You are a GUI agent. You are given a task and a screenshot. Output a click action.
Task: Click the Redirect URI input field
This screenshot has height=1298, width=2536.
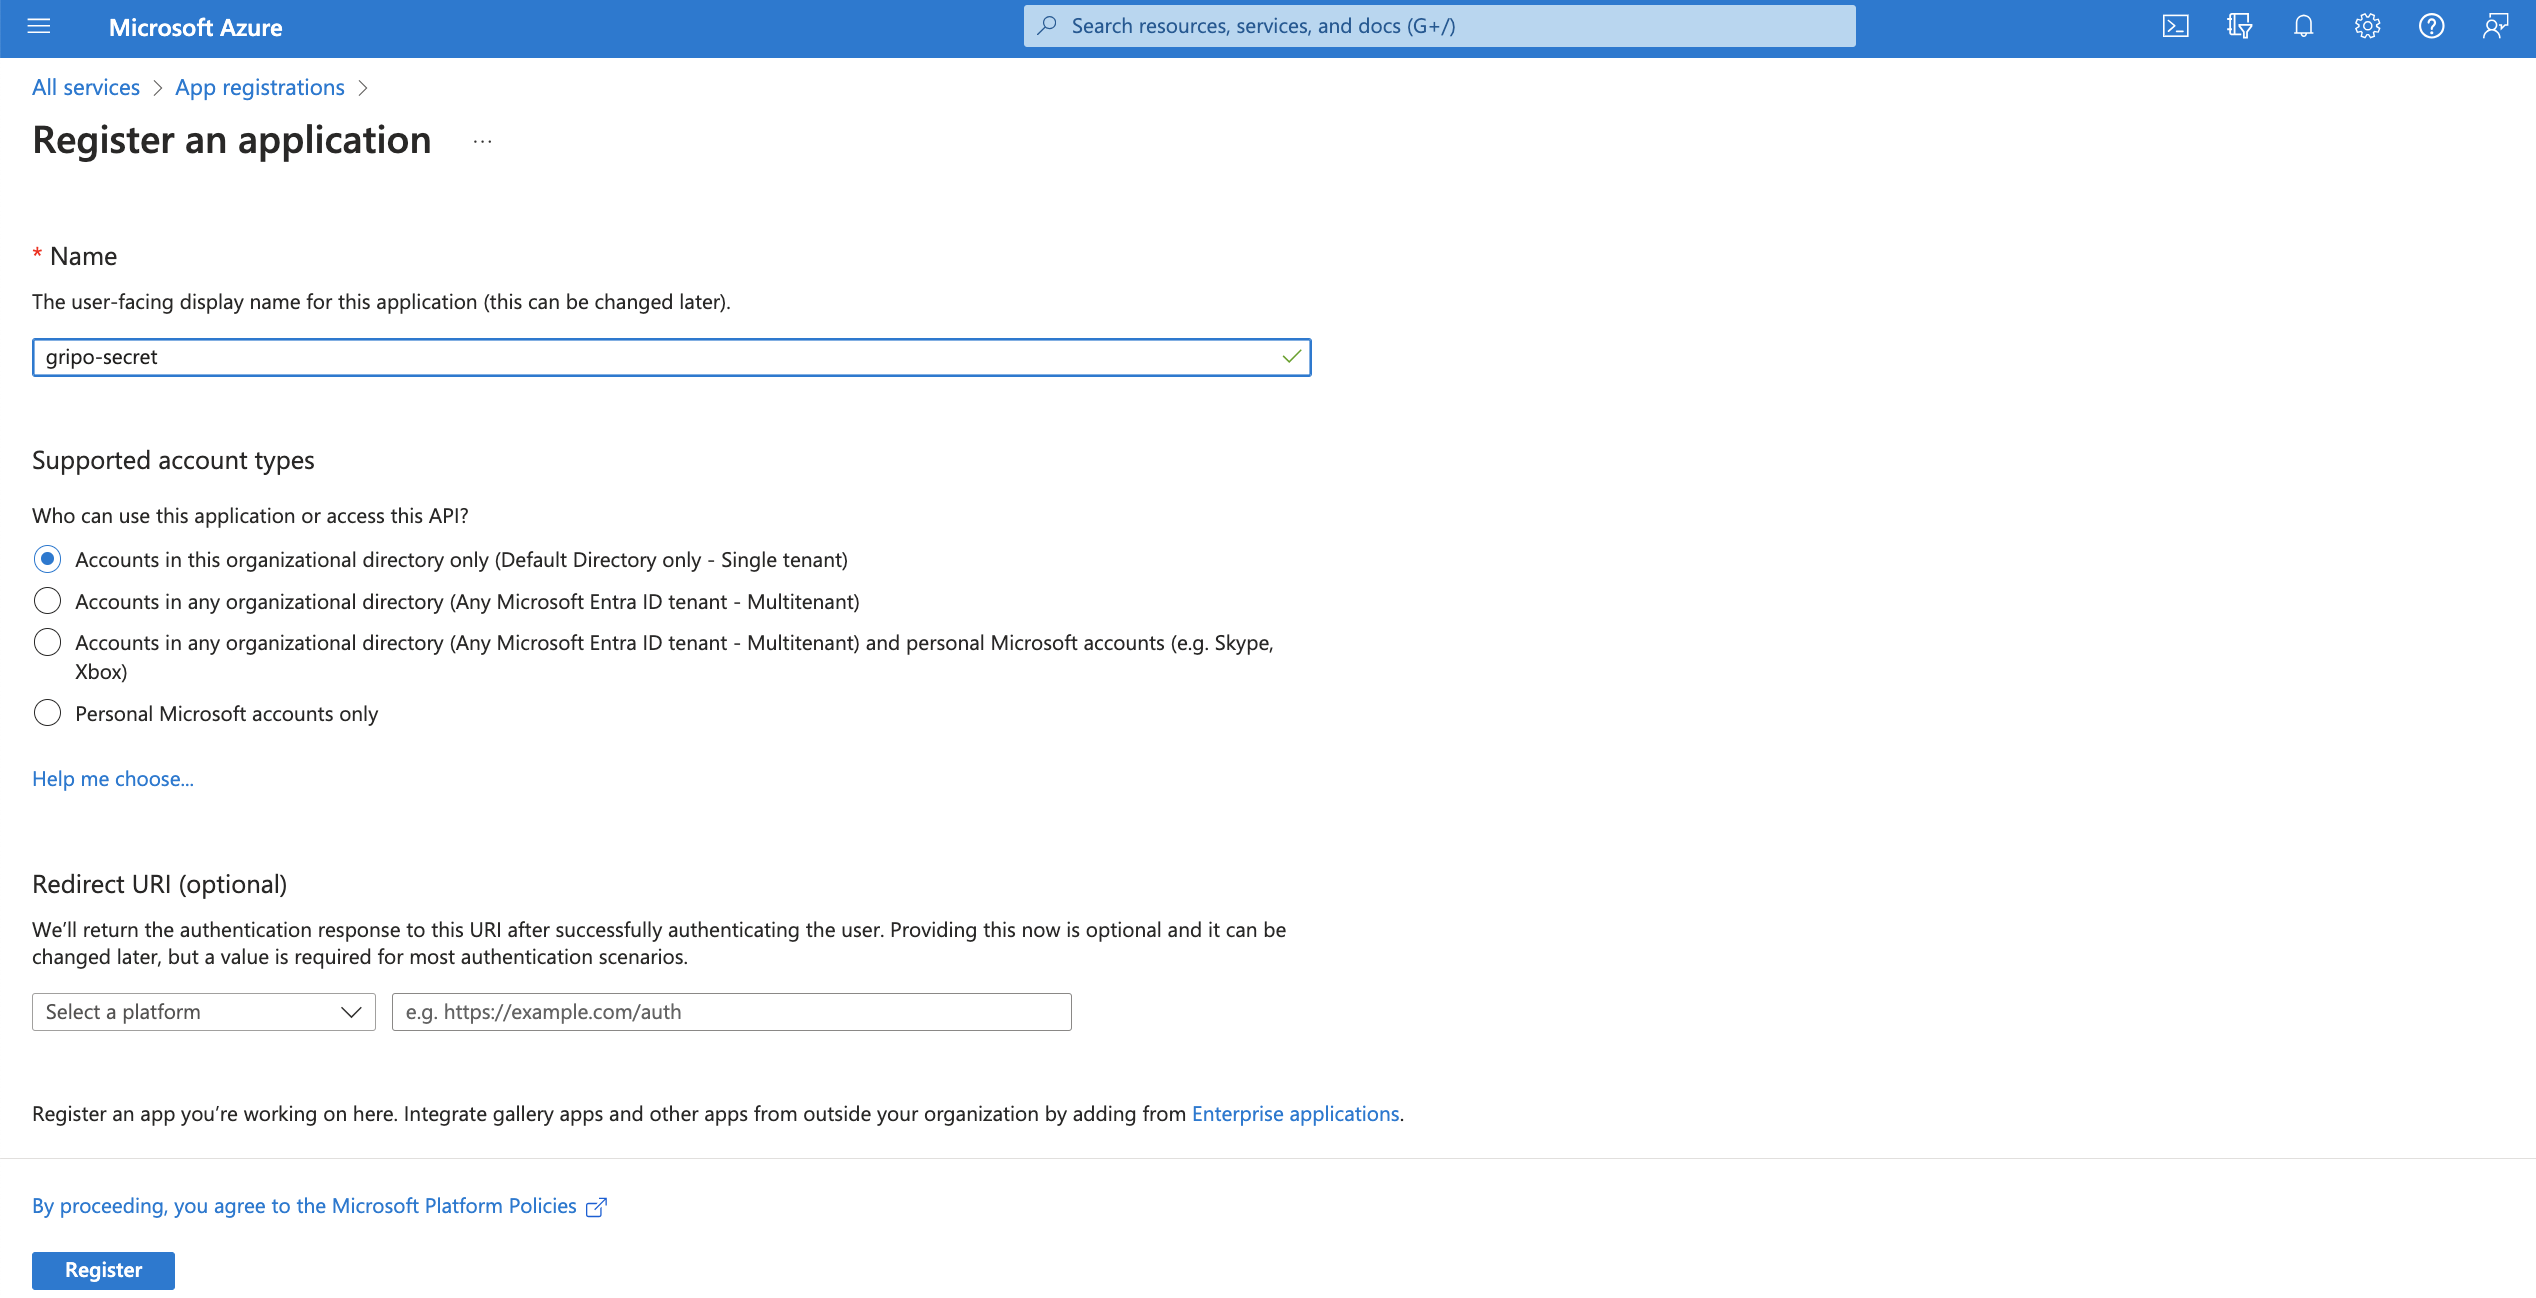731,1012
